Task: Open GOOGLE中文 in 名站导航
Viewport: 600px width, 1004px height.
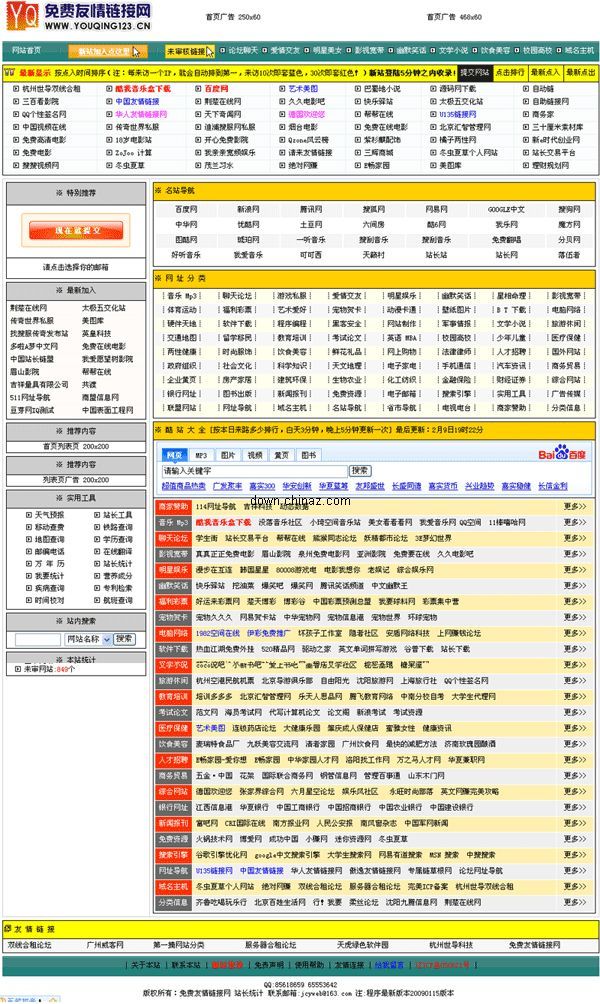Action: (x=506, y=209)
